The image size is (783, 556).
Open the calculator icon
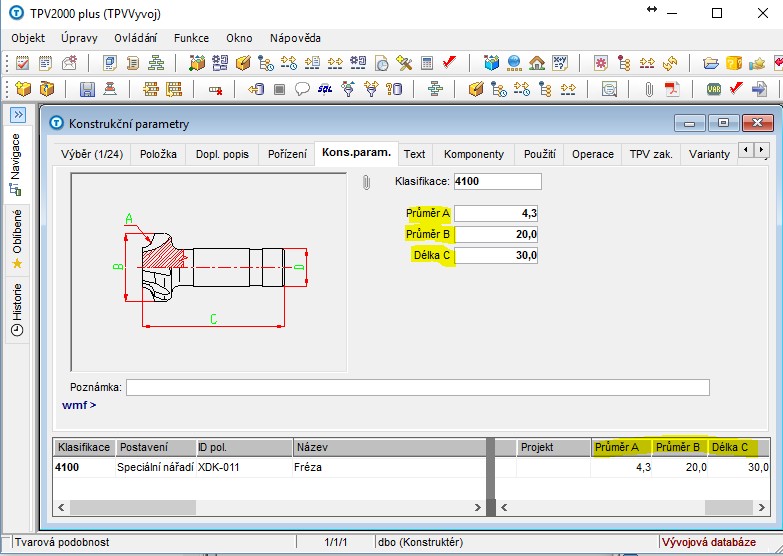(x=427, y=63)
